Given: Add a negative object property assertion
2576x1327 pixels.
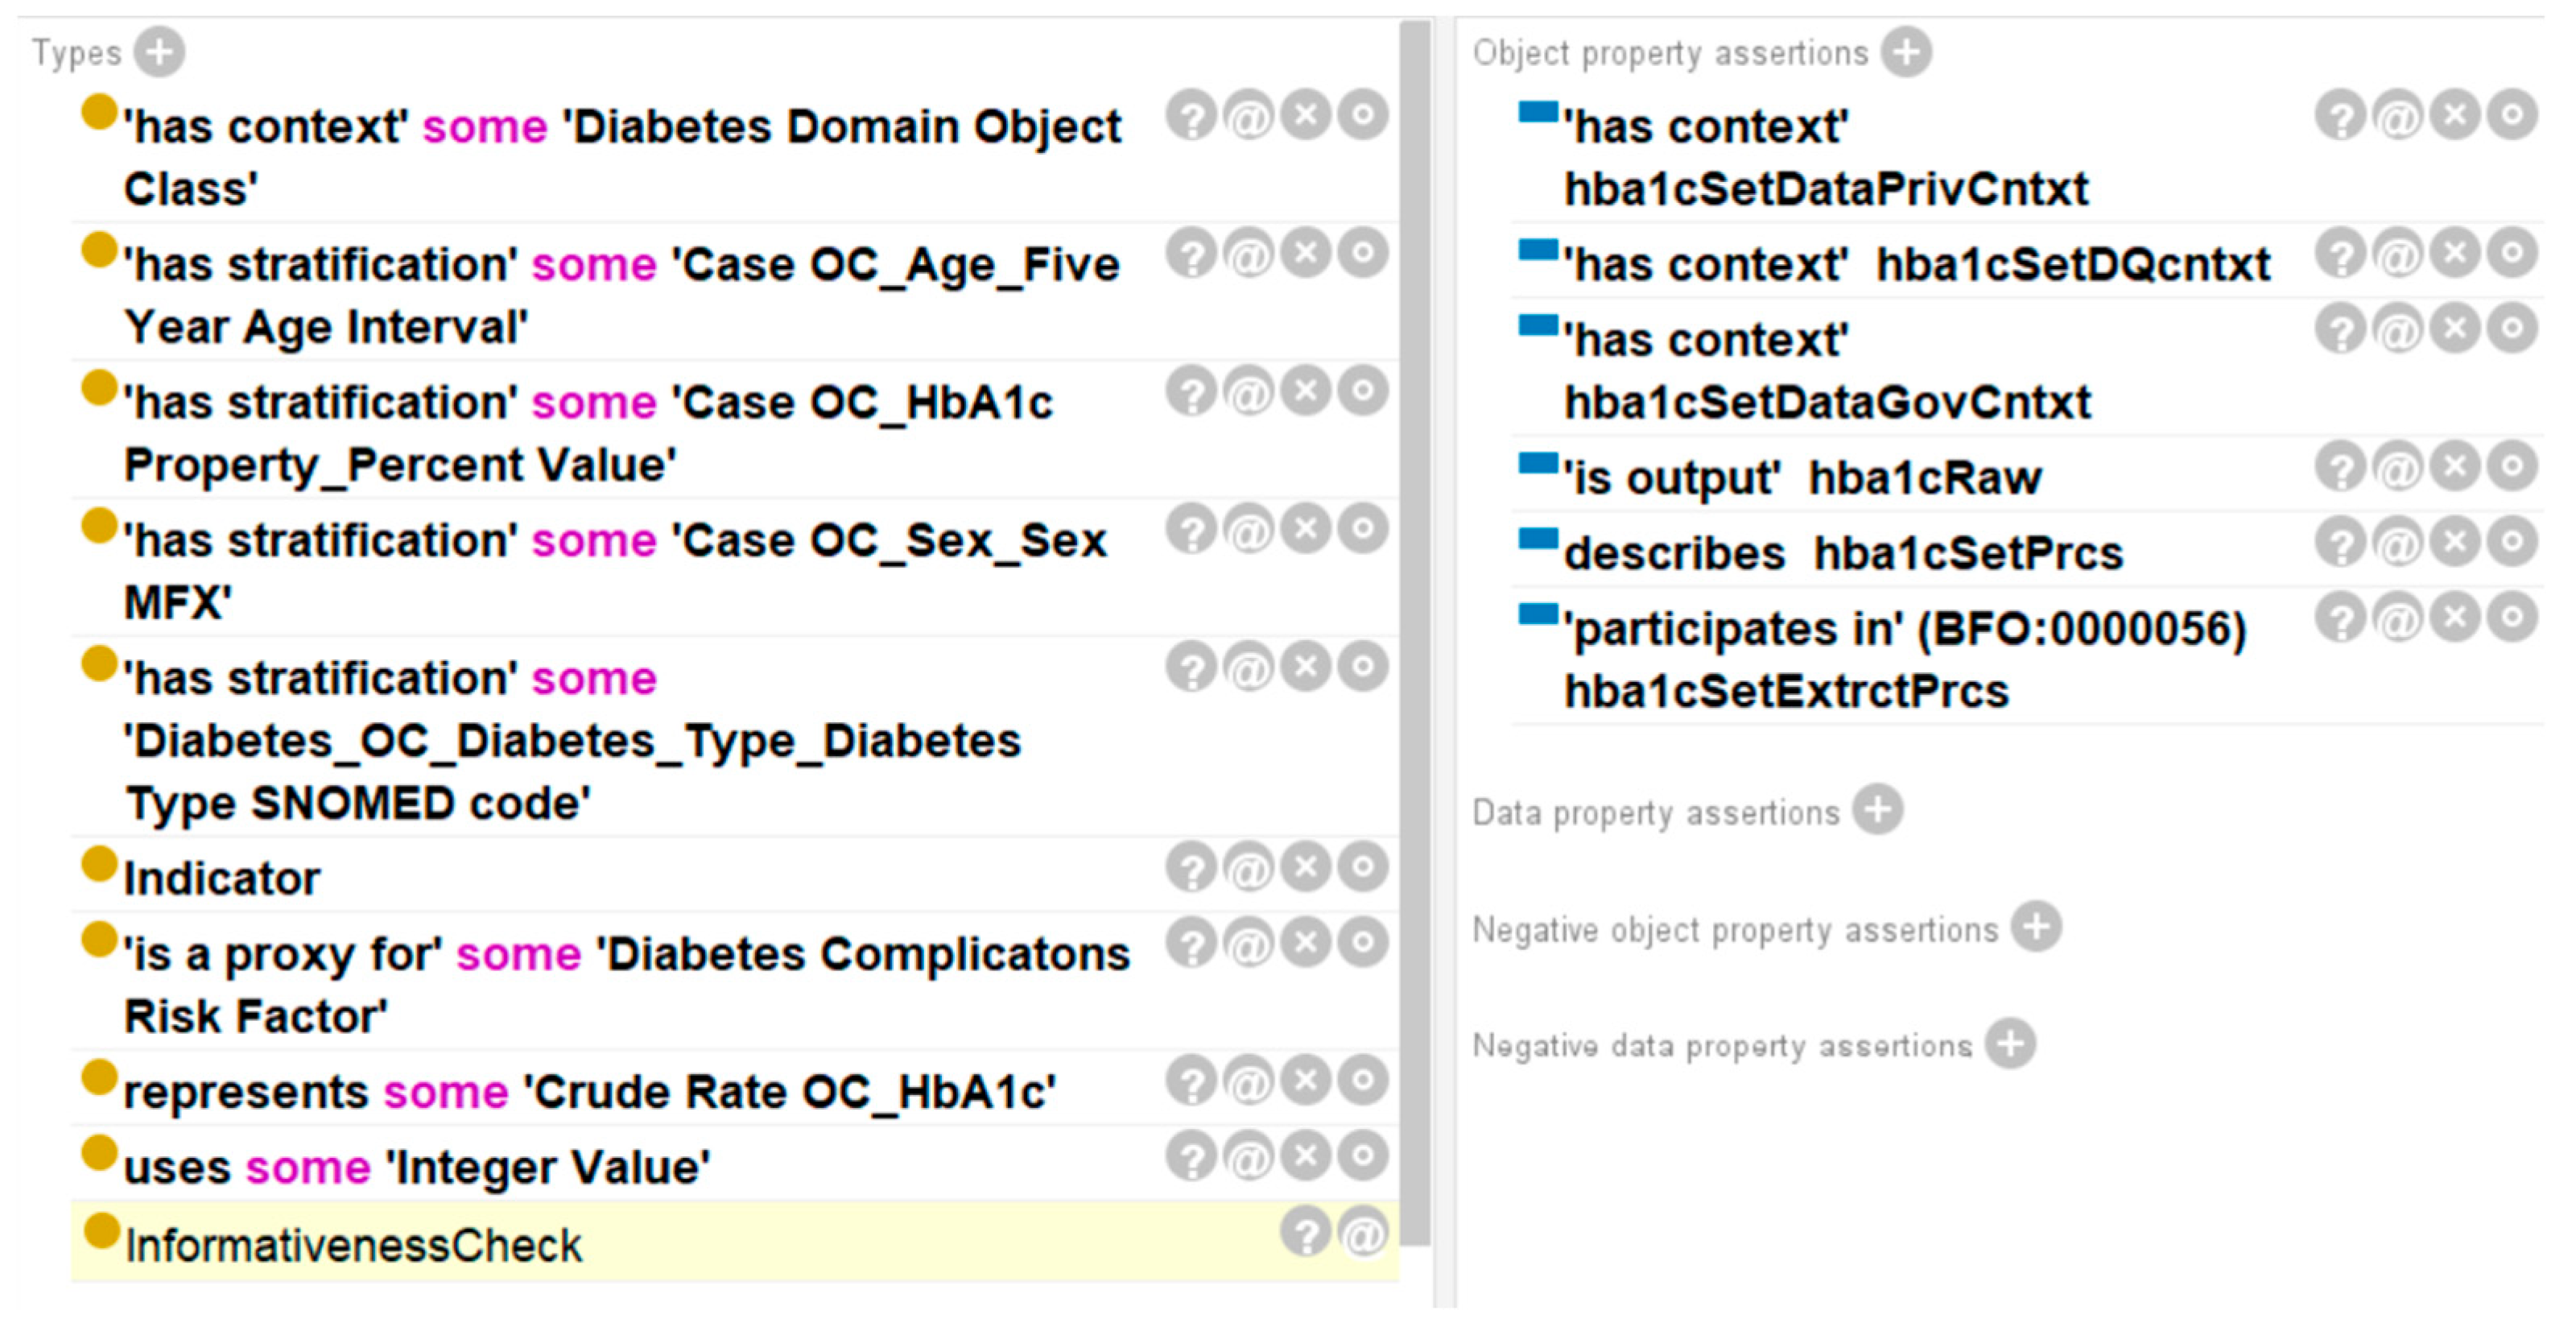Looking at the screenshot, I should tap(2036, 927).
